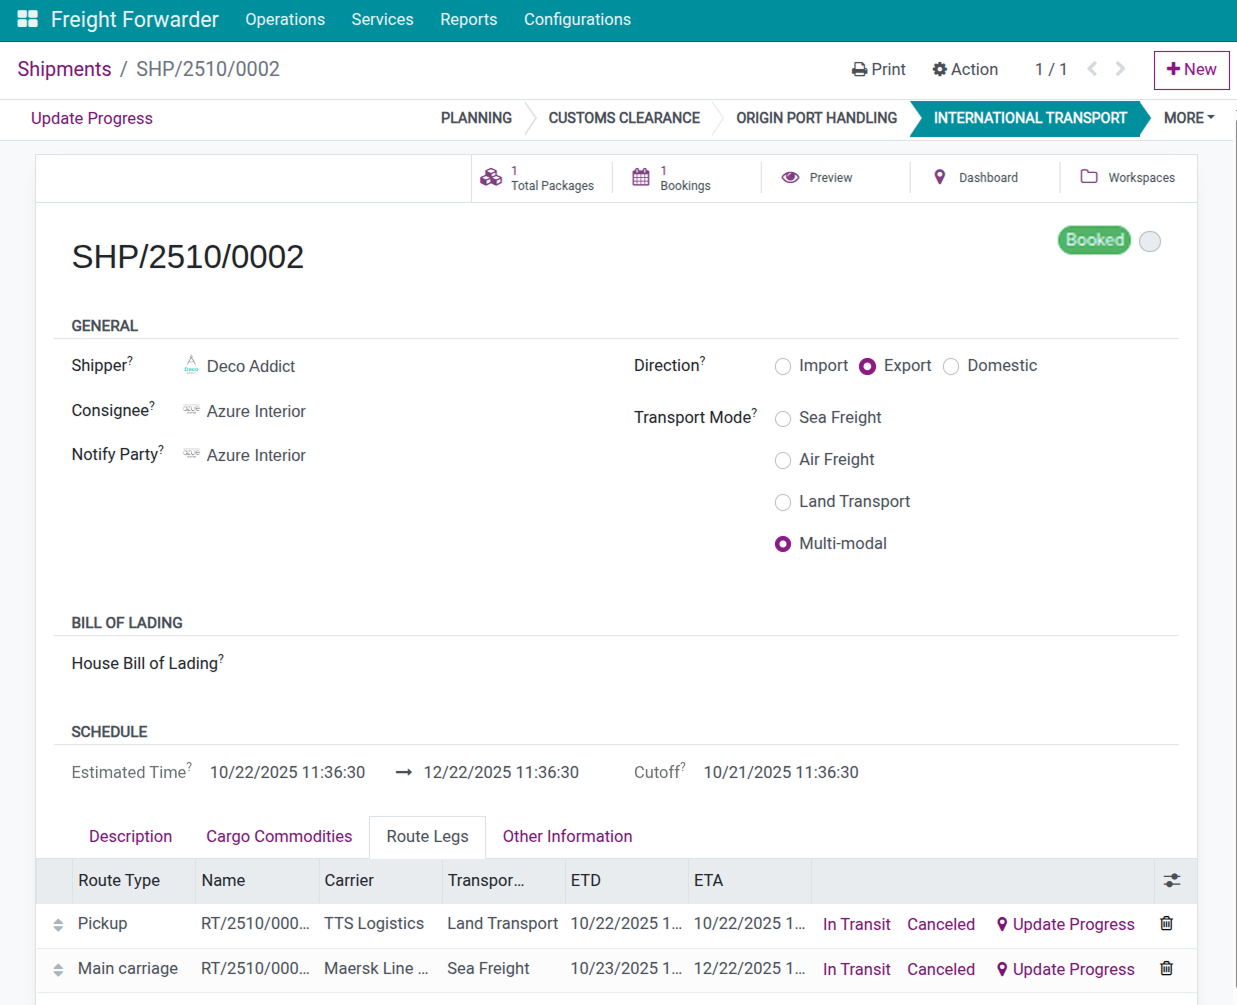Screen dimensions: 1237x1005
Task: Switch to the Cargo Commodities tab
Action: point(279,836)
